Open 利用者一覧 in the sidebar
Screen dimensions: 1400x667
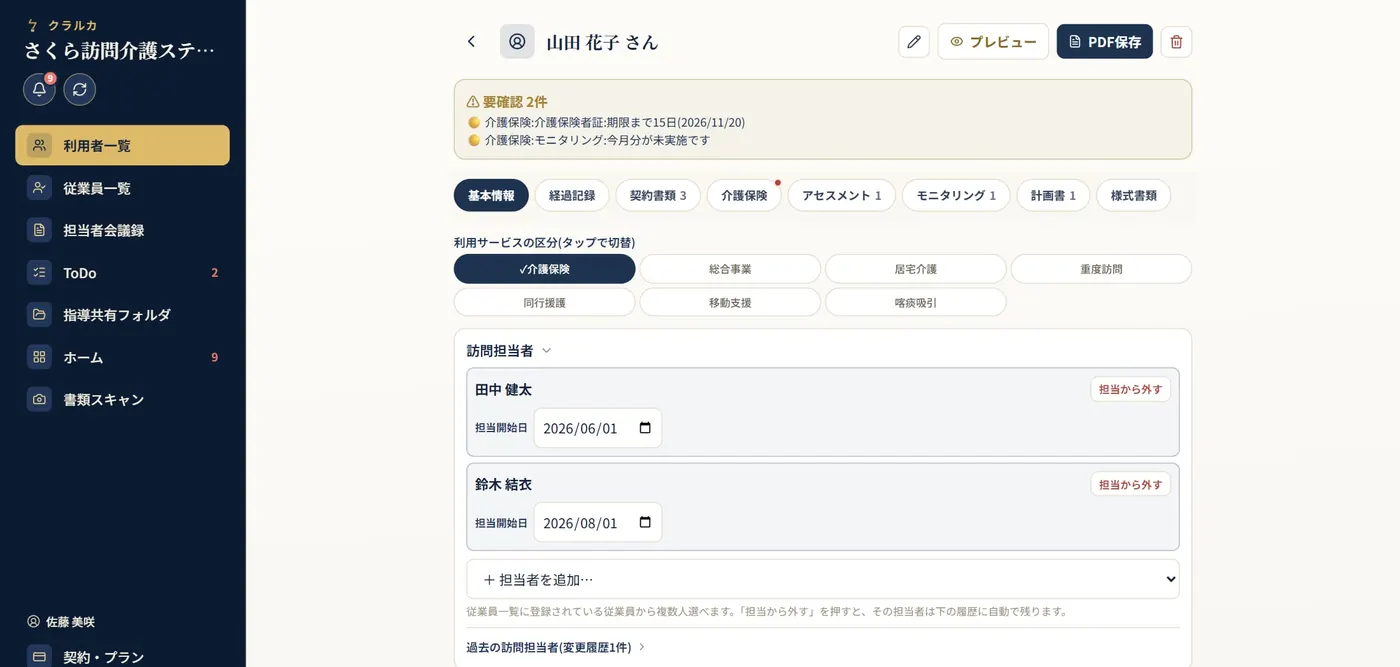point(122,145)
